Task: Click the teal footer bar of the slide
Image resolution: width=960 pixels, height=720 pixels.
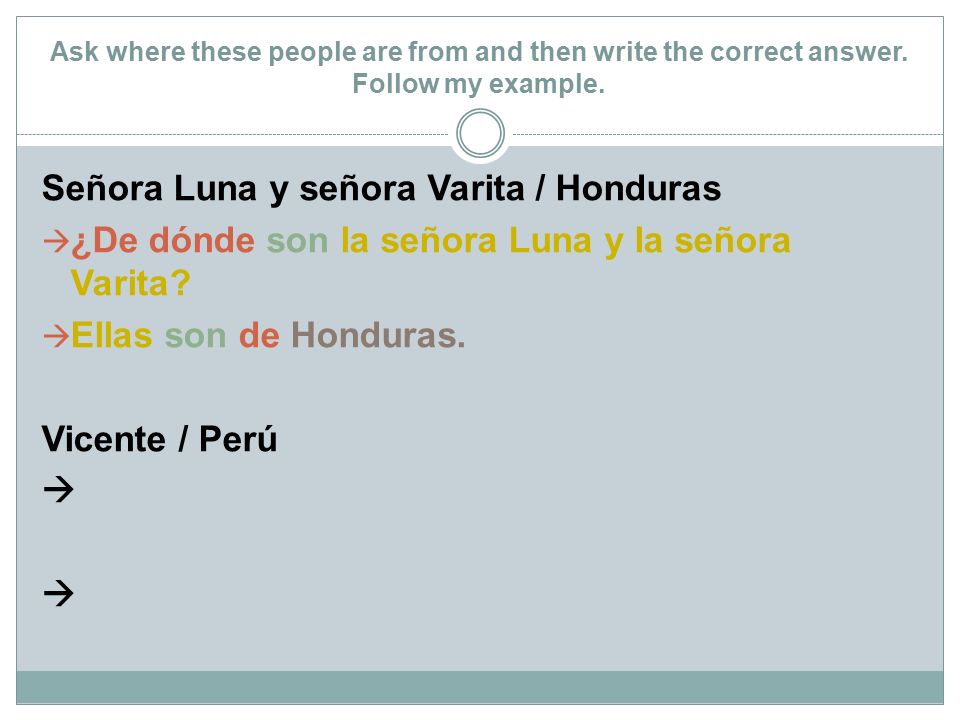Action: (480, 687)
